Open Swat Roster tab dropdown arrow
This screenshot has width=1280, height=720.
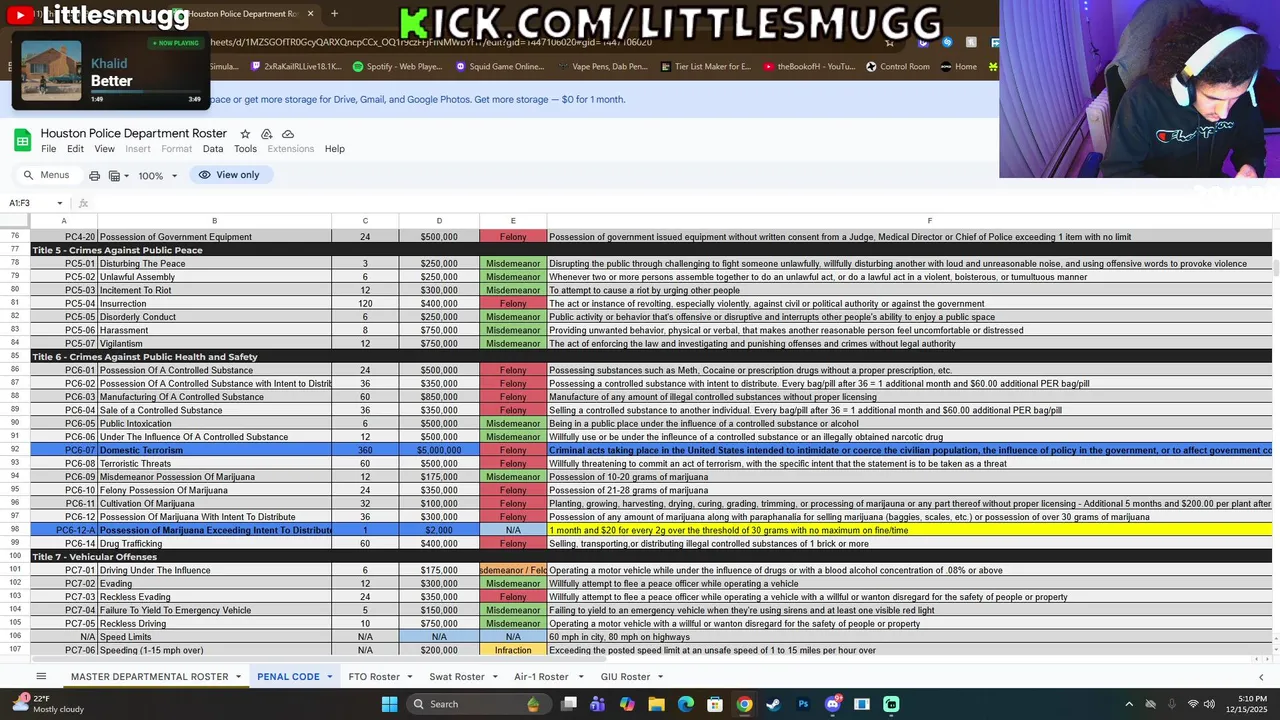point(494,677)
